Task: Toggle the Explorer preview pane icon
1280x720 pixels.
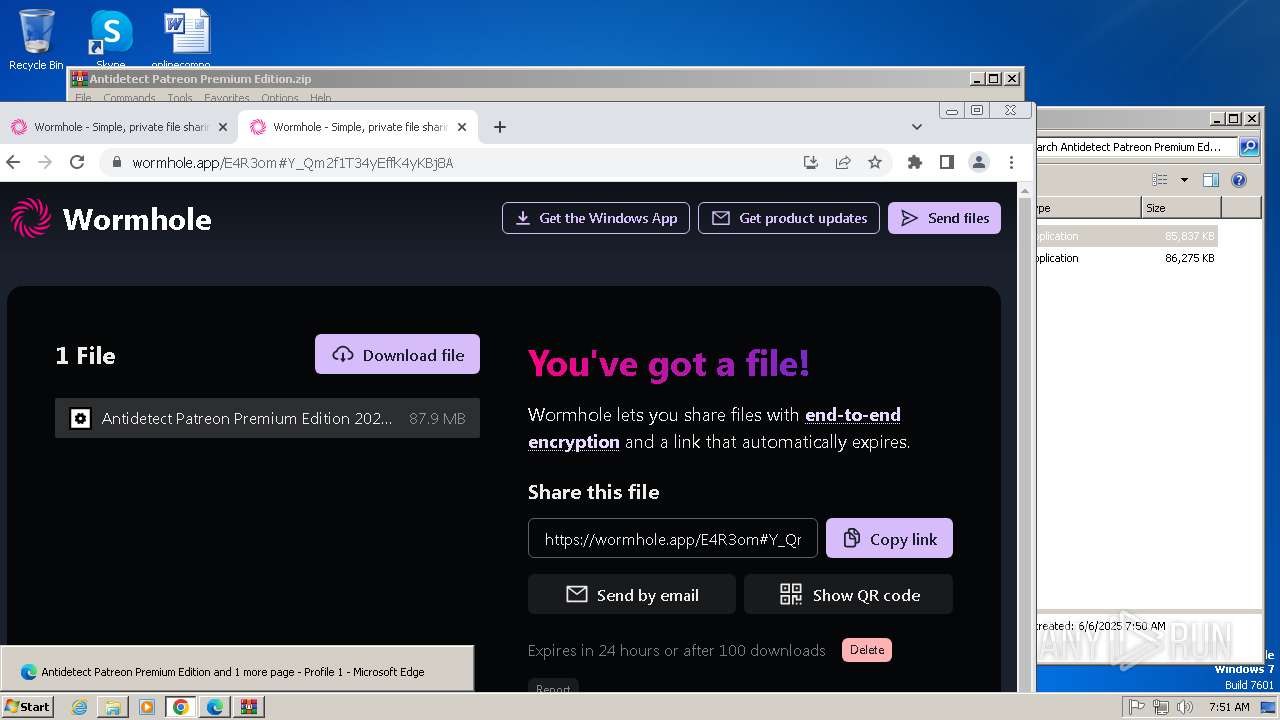Action: [1211, 180]
